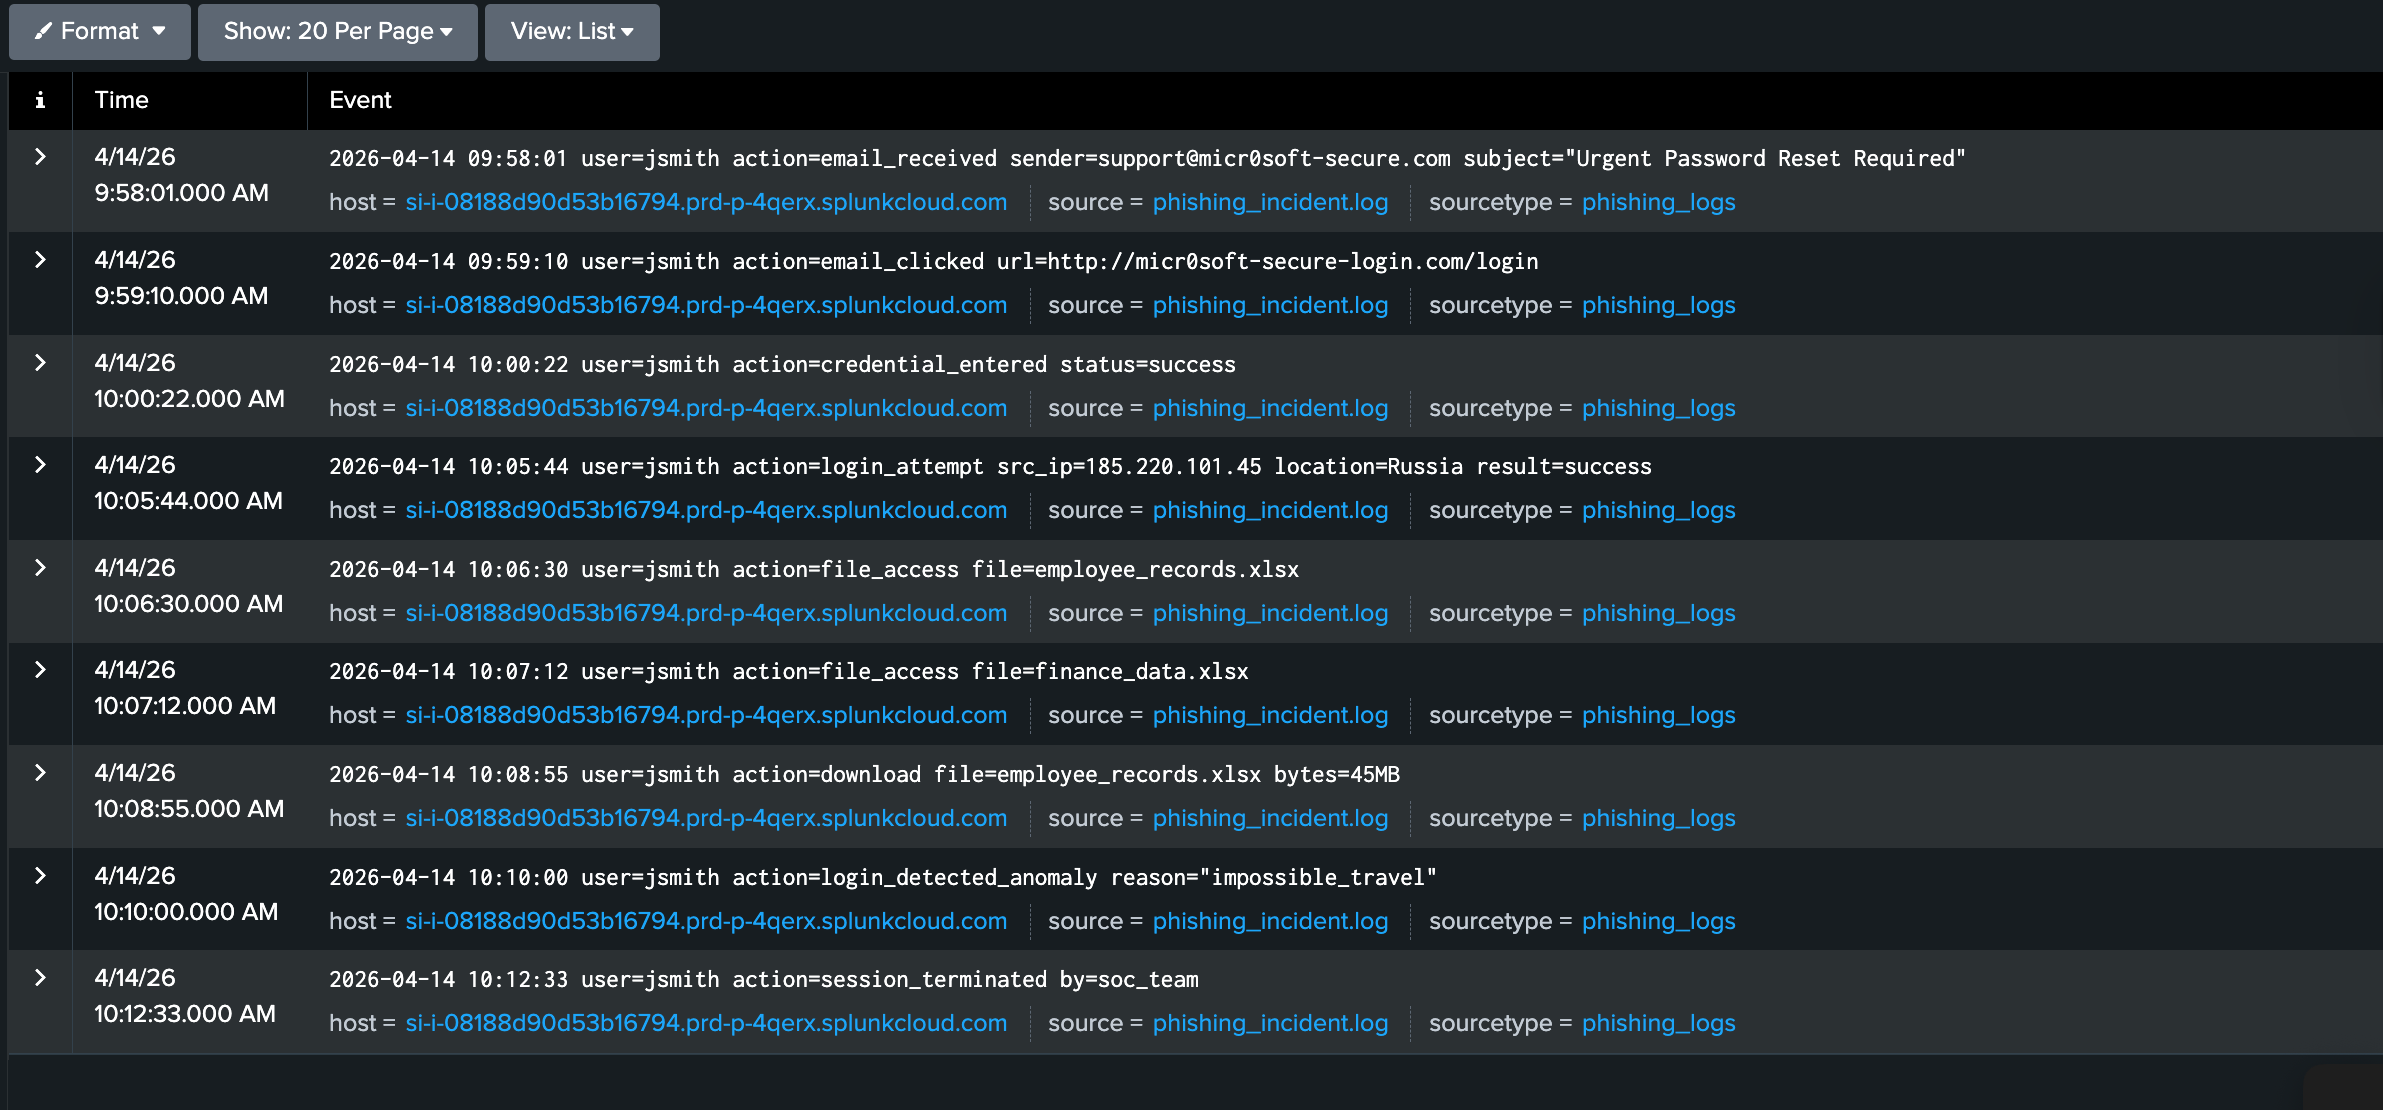The image size is (2383, 1110).
Task: Open the Format dropdown with pencil icon
Action: [x=99, y=32]
